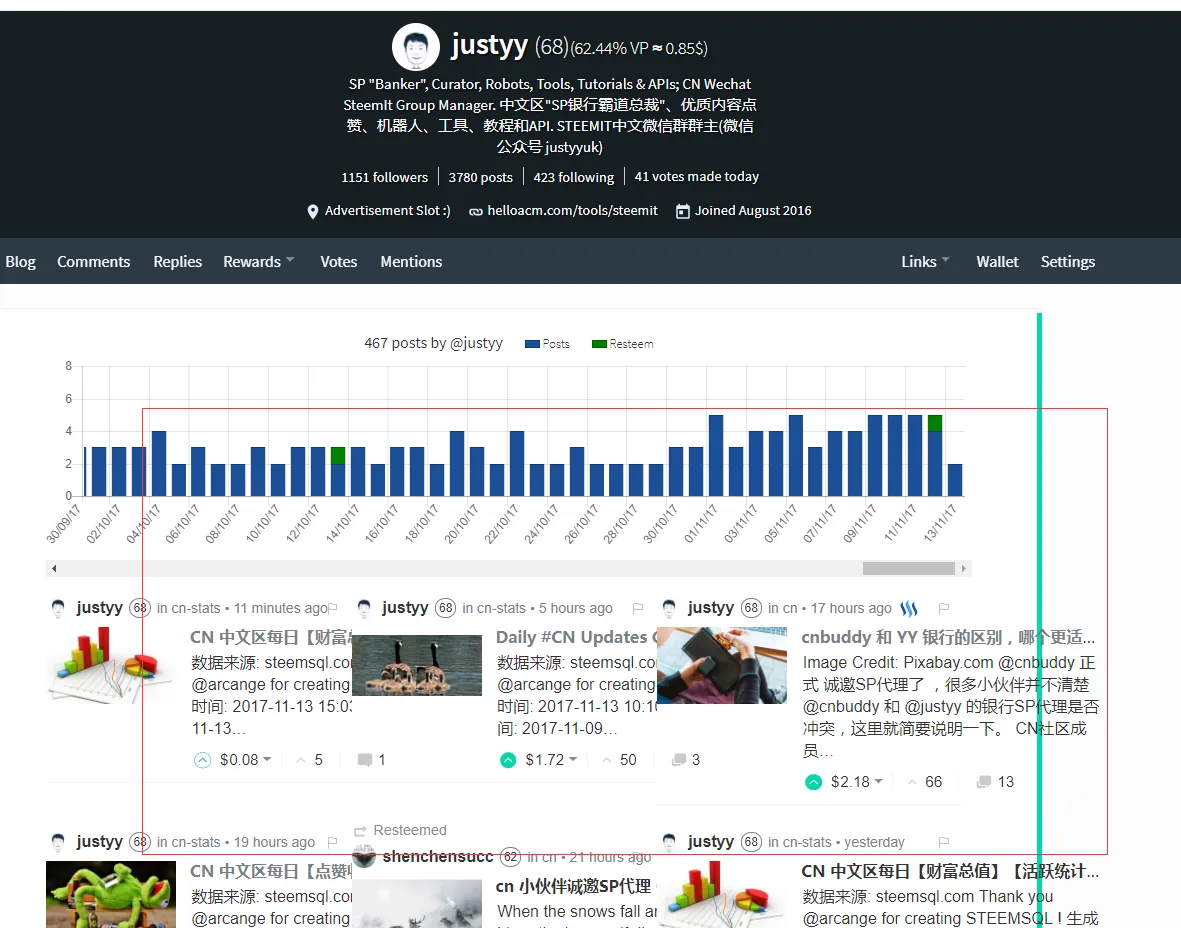
Task: View the 3780 posts link
Action: tap(481, 177)
